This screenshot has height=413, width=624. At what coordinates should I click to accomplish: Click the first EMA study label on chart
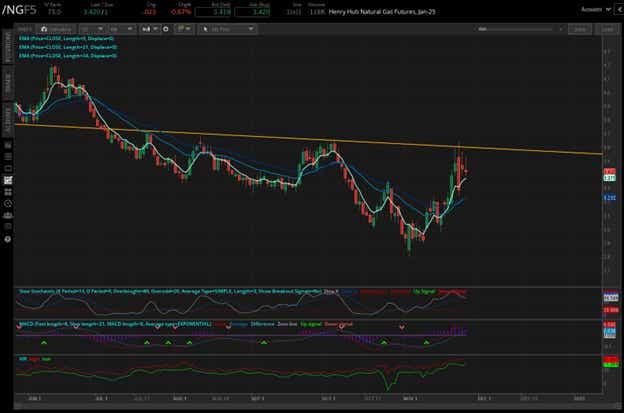coord(66,39)
